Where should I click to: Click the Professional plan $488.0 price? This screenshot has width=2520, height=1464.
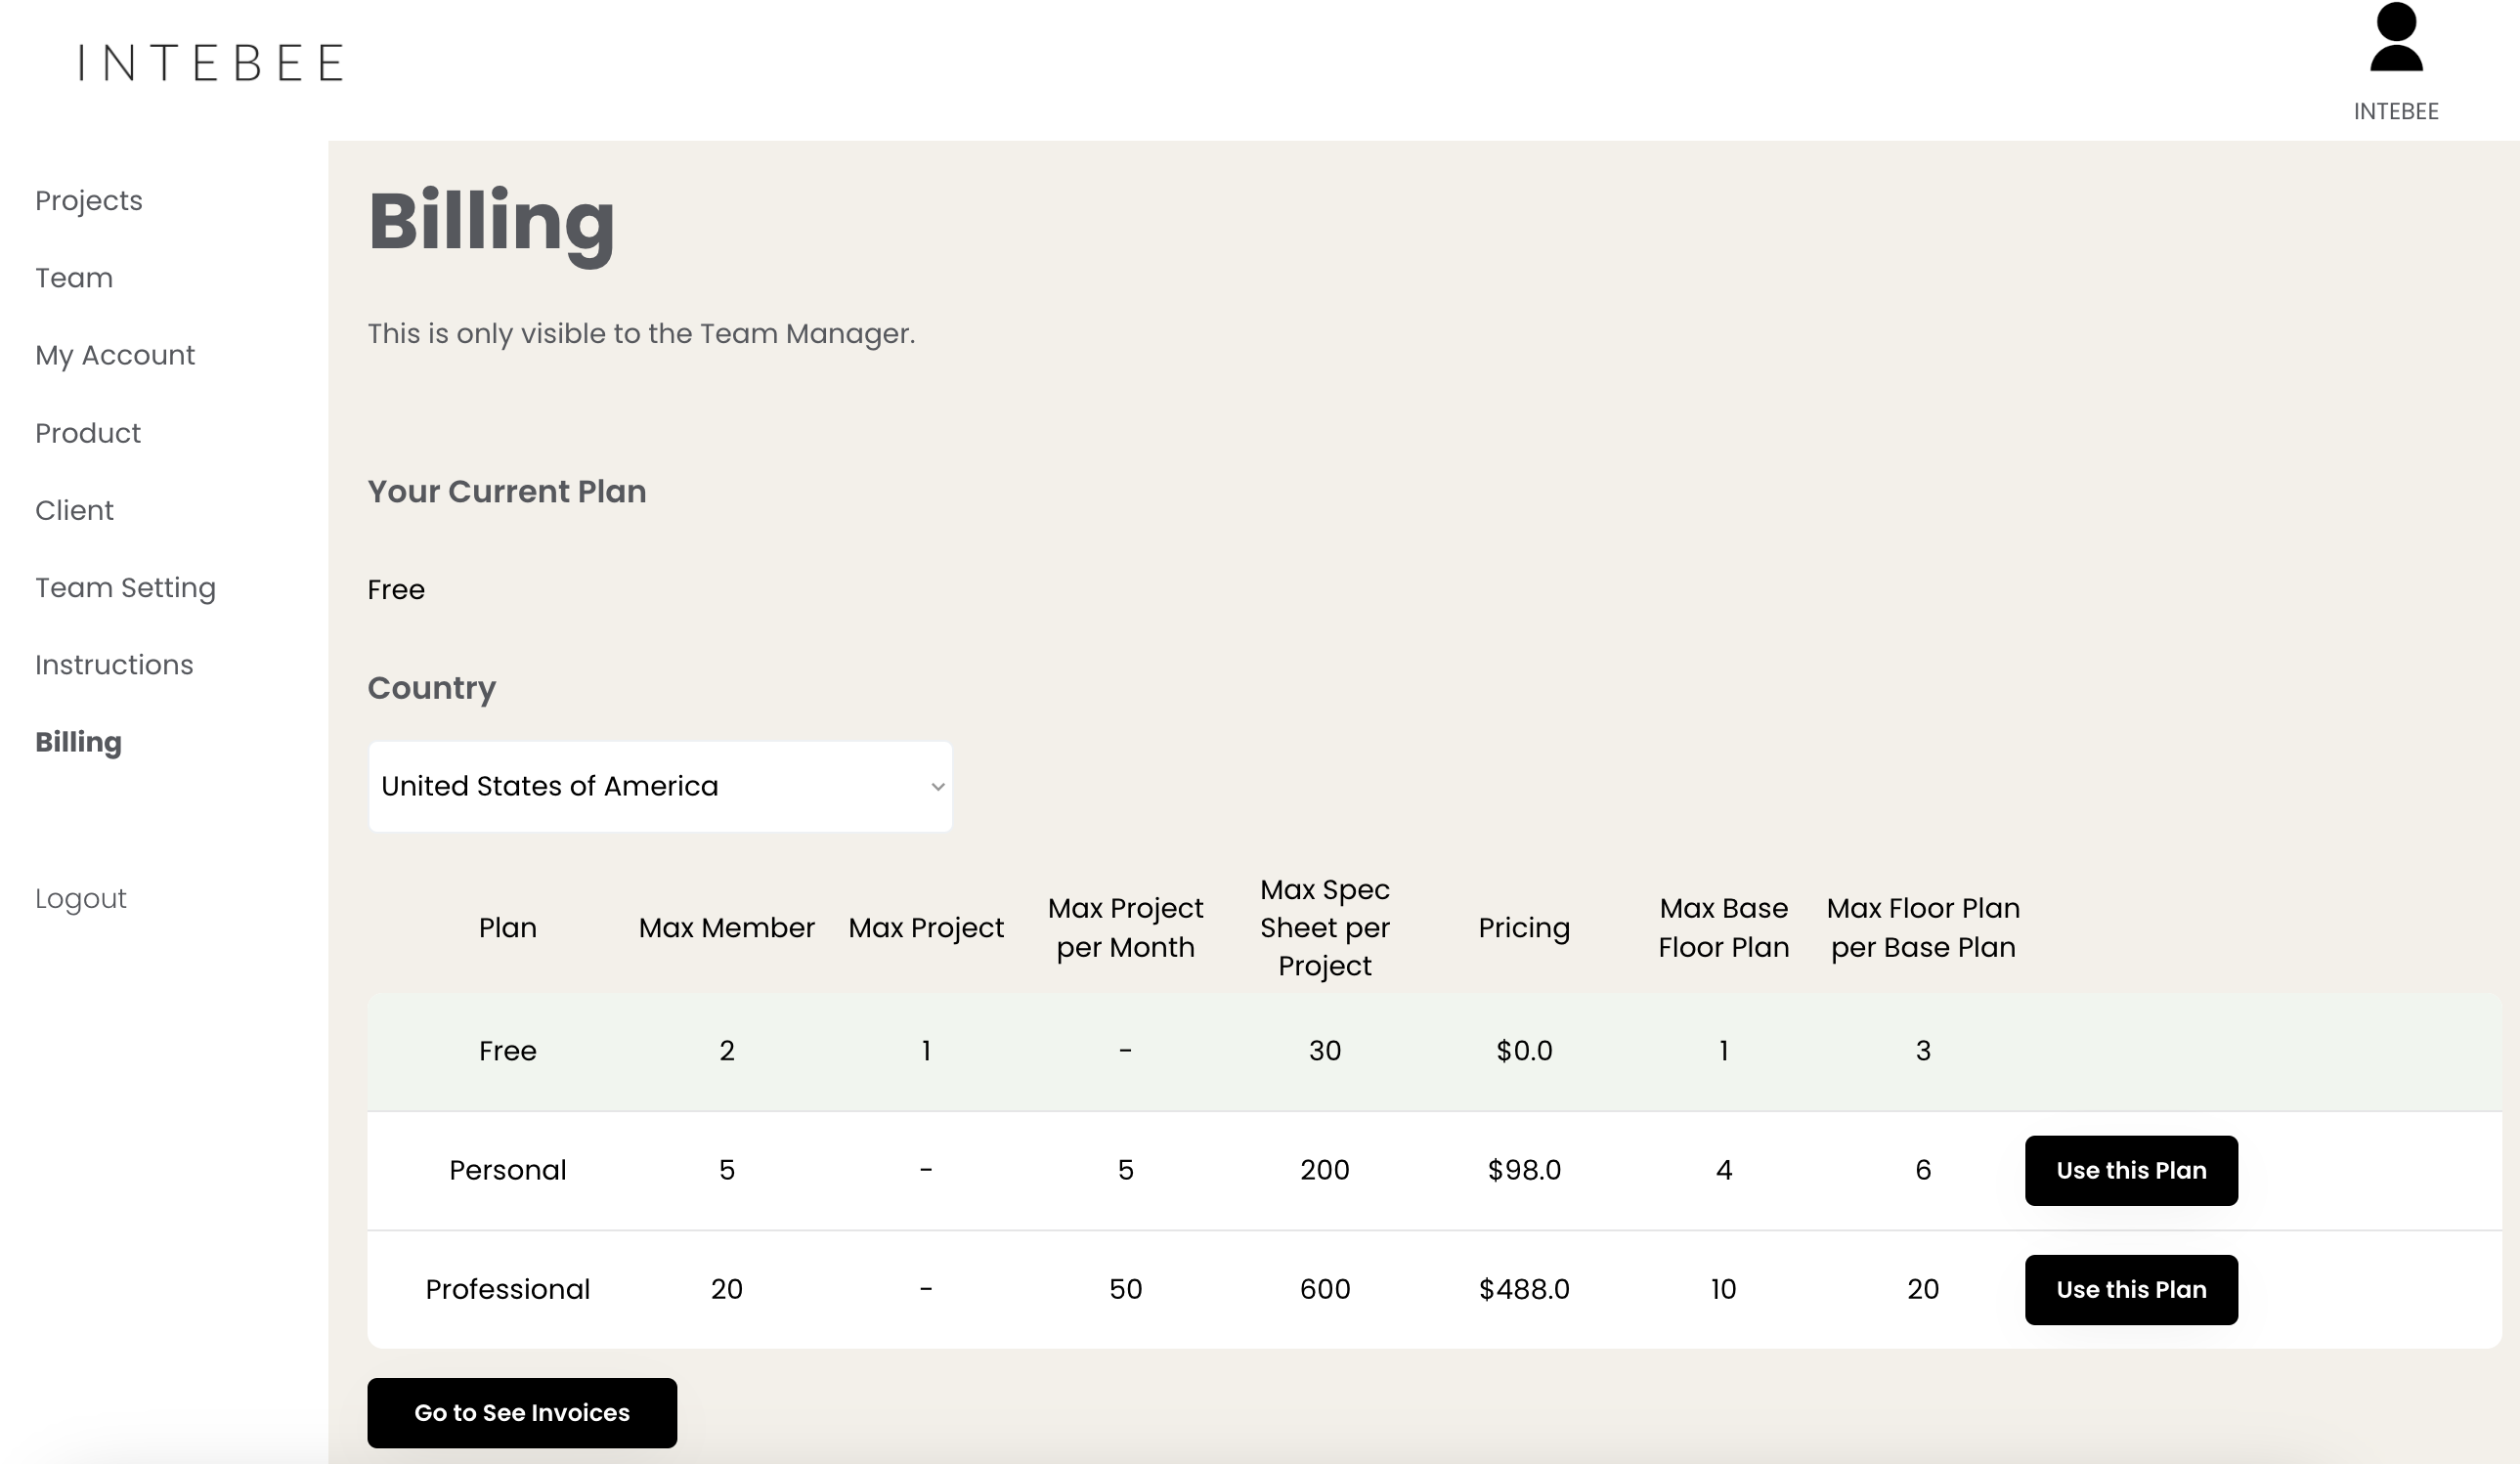pyautogui.click(x=1523, y=1289)
